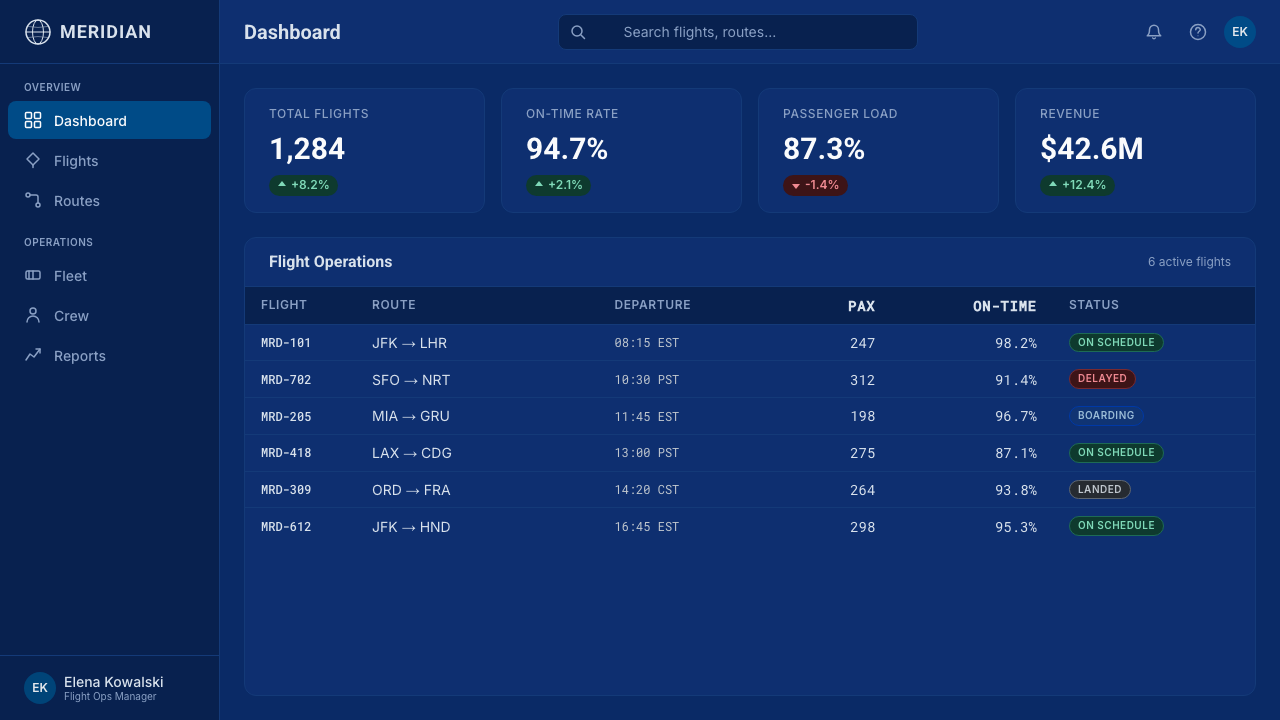Click the Flights diamond icon in the sidebar
Image resolution: width=1280 pixels, height=720 pixels.
[33, 160]
